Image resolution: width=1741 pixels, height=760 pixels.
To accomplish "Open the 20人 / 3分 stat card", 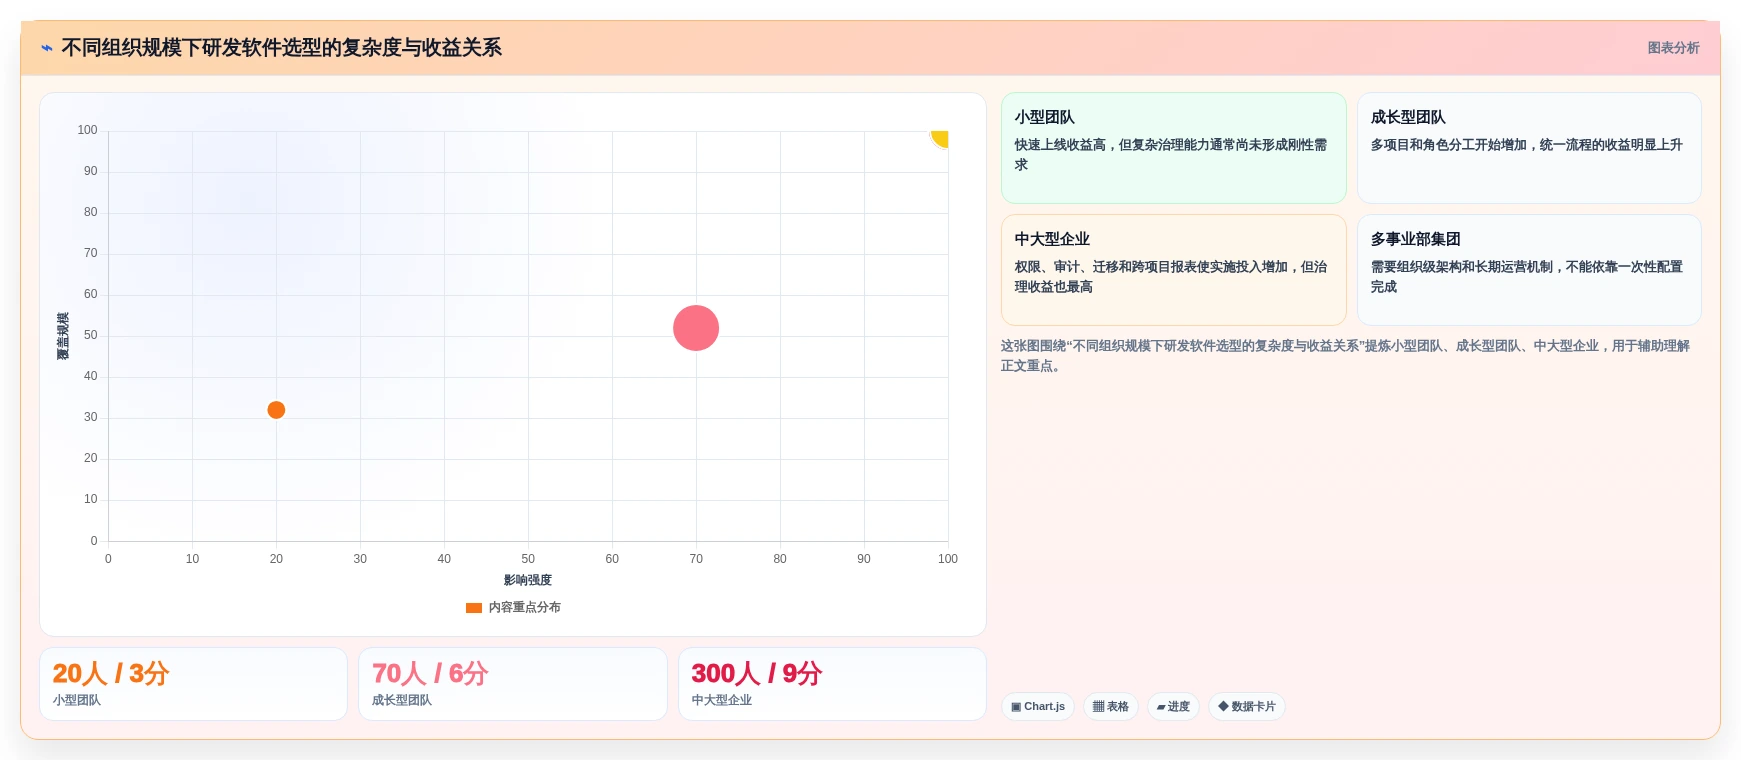I will pyautogui.click(x=193, y=684).
